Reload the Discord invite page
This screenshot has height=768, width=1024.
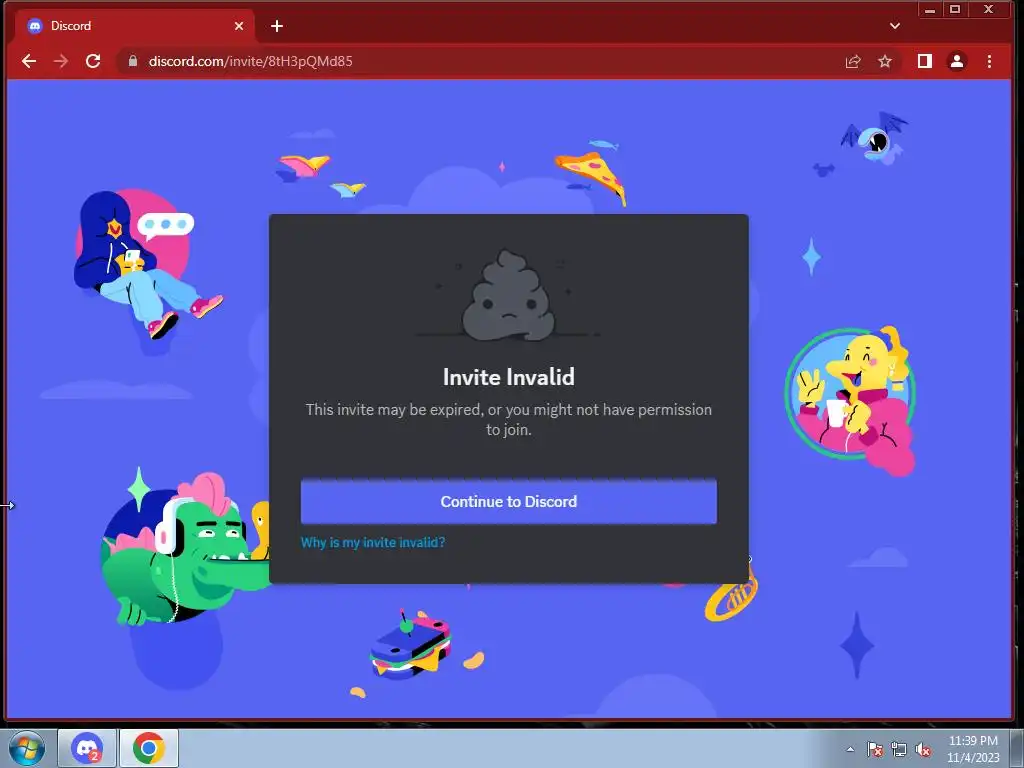(93, 61)
